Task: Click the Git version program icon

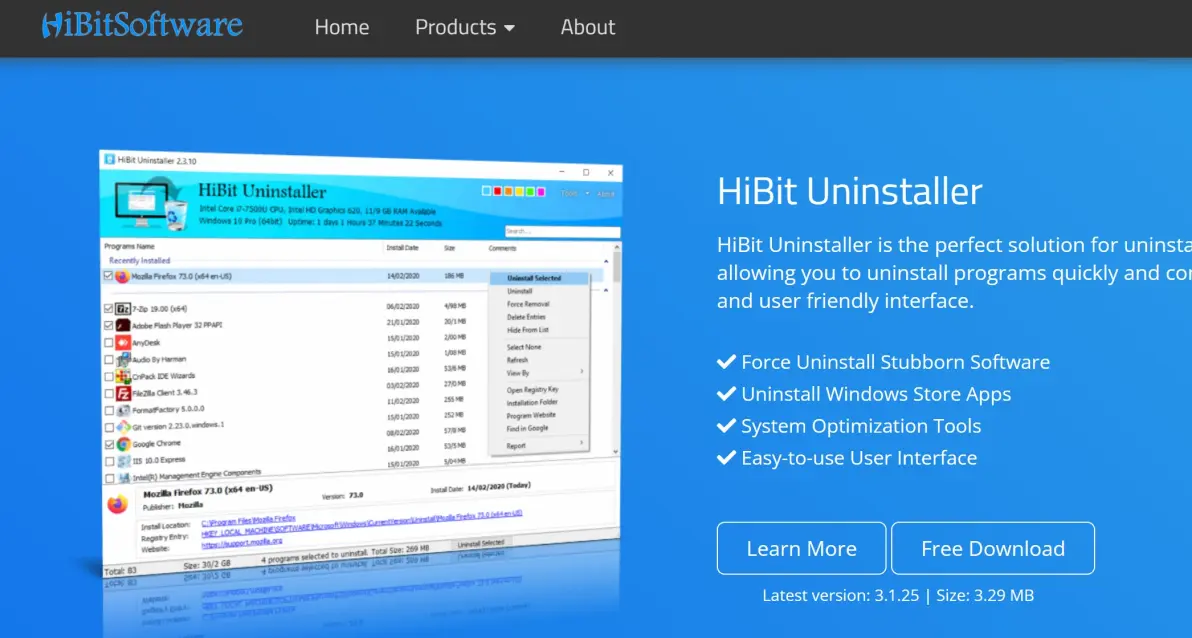Action: coord(122,427)
